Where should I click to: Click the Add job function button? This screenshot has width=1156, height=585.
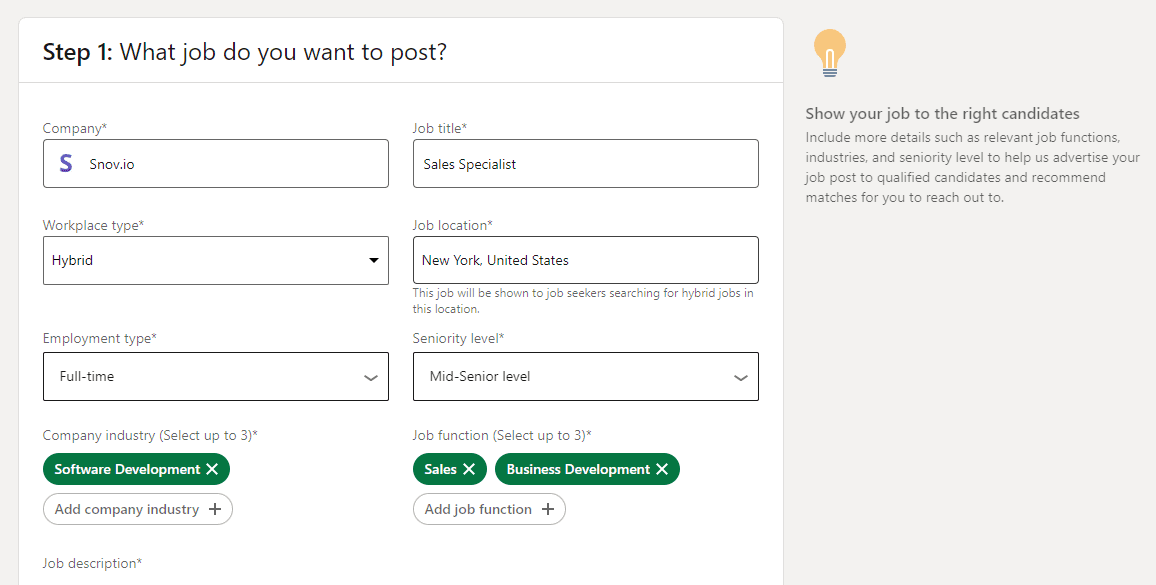478,509
